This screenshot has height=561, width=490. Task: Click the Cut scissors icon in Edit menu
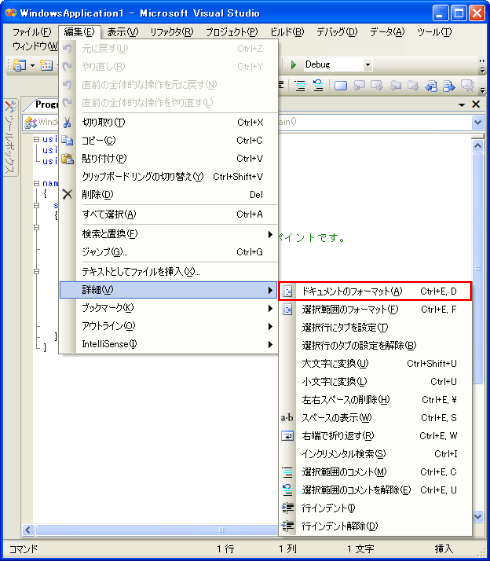(67, 122)
